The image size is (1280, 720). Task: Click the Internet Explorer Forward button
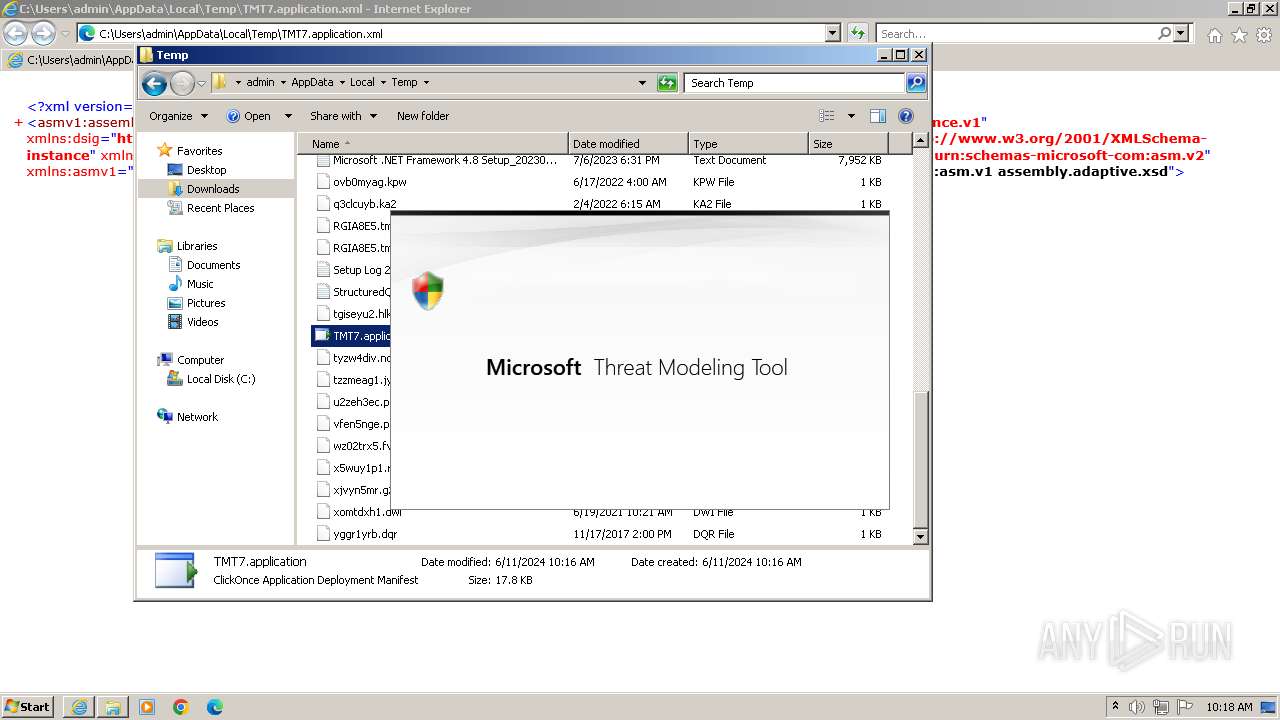pos(43,33)
